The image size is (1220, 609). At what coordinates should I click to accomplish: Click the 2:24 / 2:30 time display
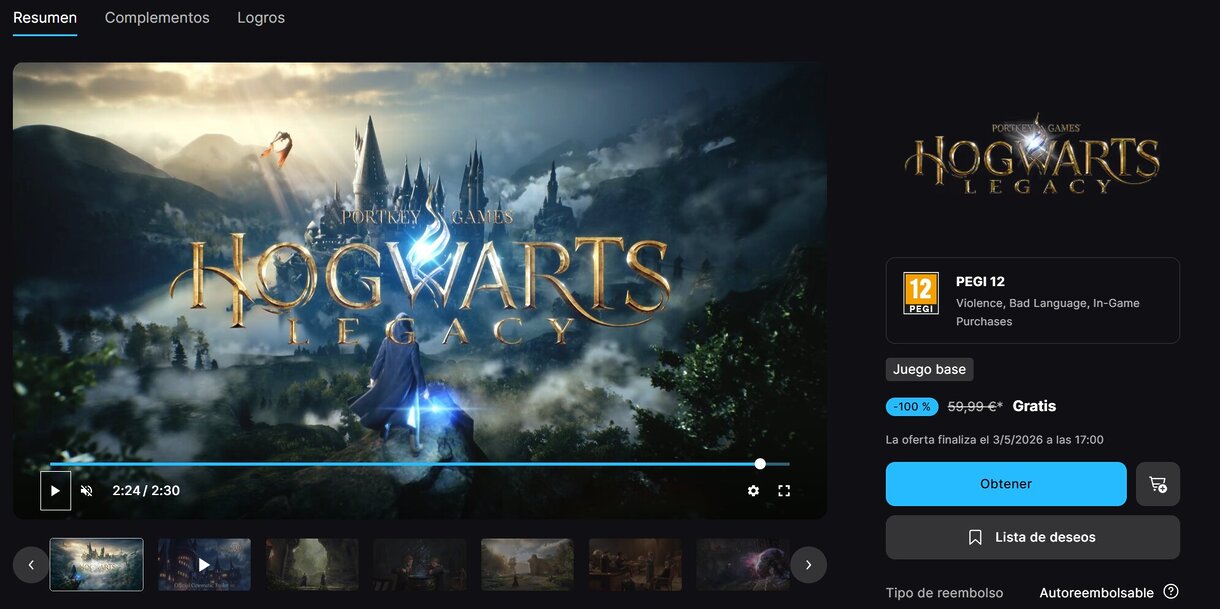point(146,491)
